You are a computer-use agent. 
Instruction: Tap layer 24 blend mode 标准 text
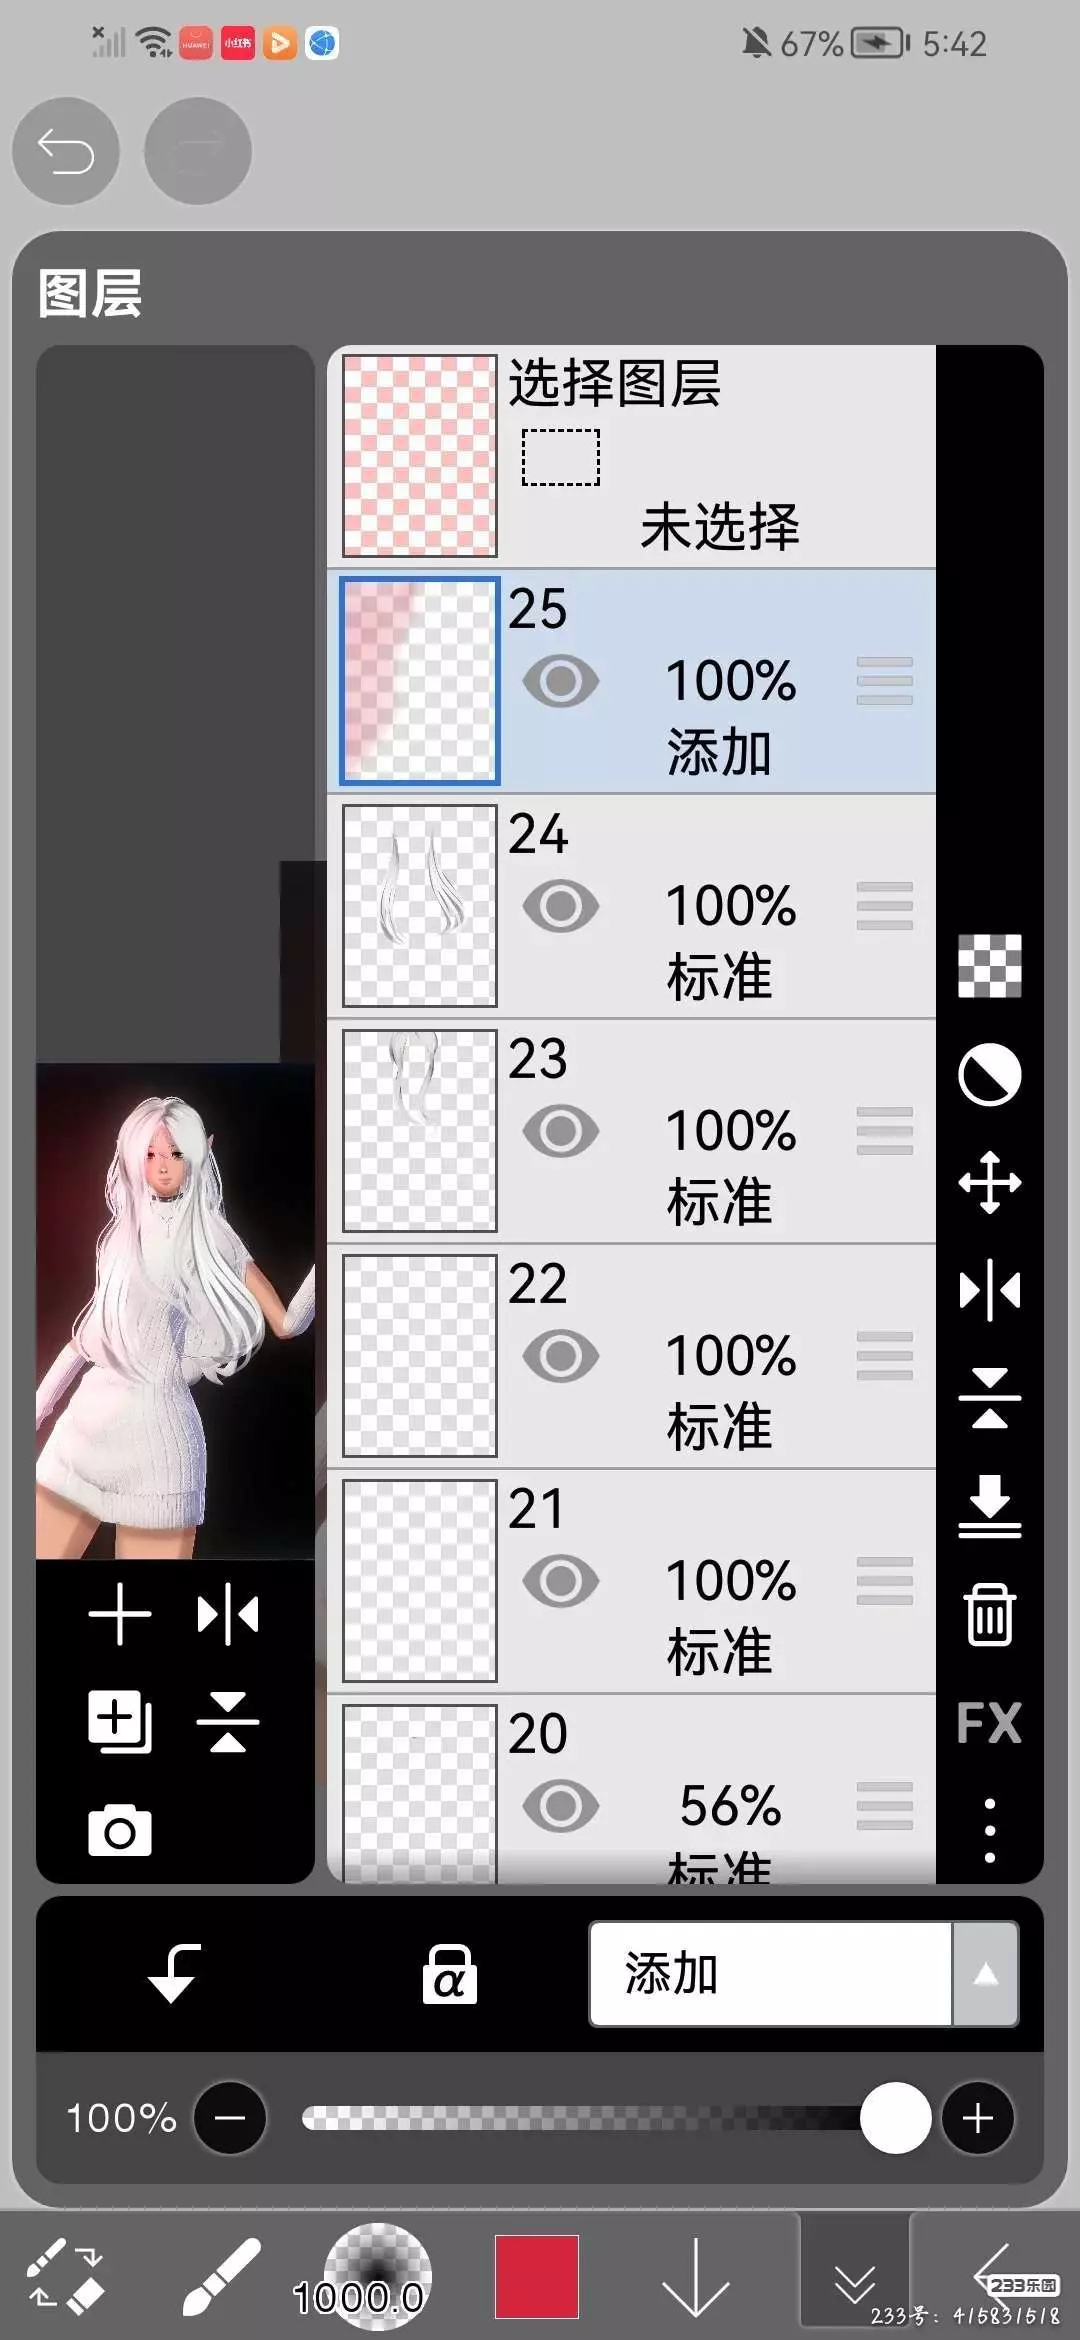tap(720, 977)
